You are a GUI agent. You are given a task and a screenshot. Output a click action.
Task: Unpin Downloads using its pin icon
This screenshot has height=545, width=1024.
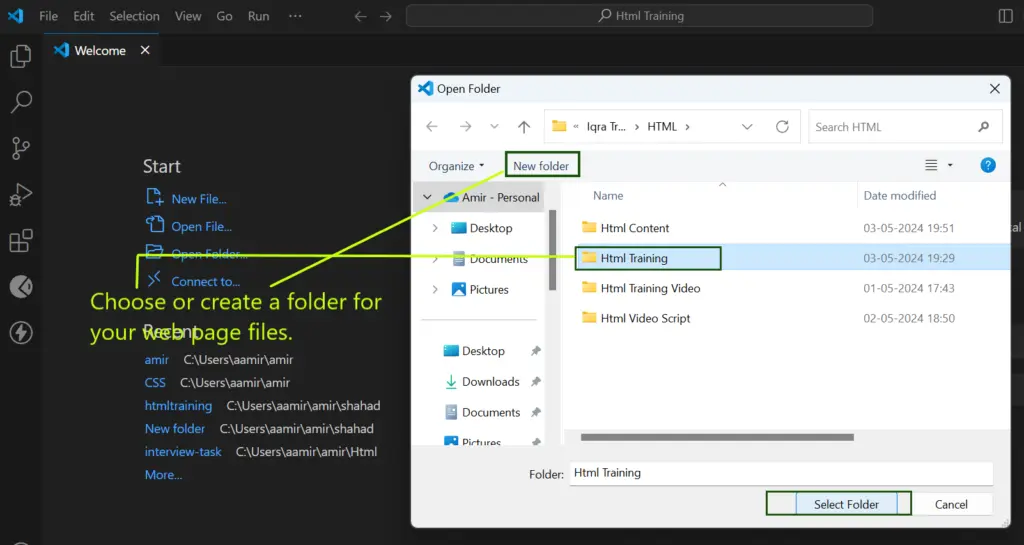click(536, 382)
